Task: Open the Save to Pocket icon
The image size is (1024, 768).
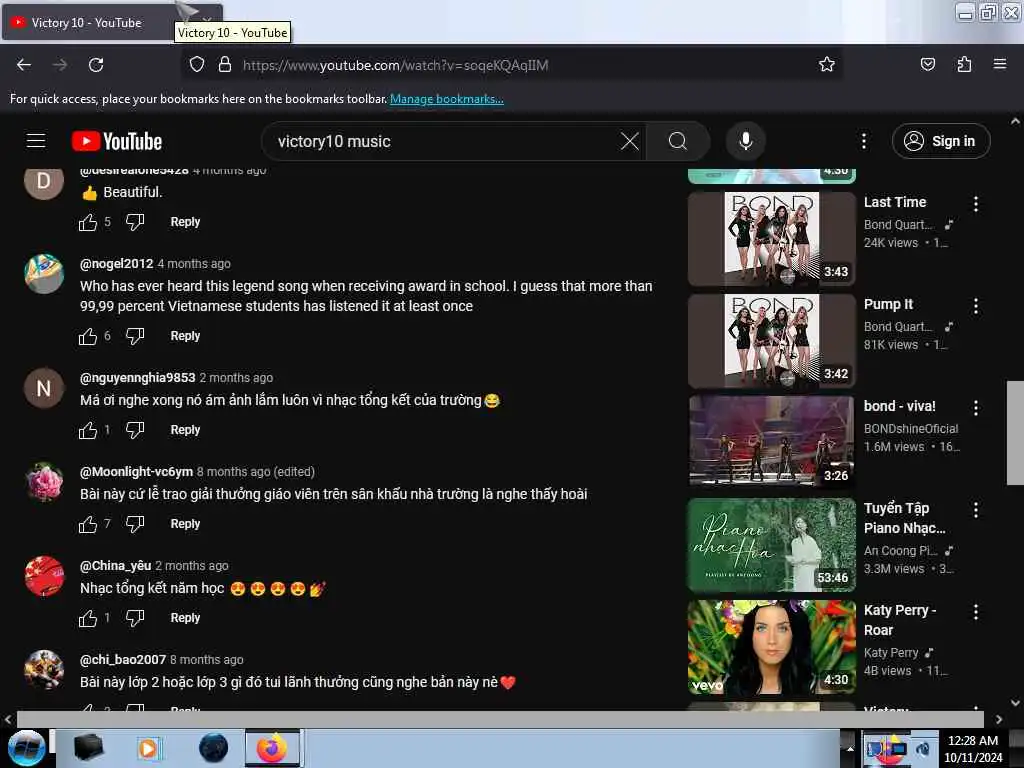Action: point(927,64)
